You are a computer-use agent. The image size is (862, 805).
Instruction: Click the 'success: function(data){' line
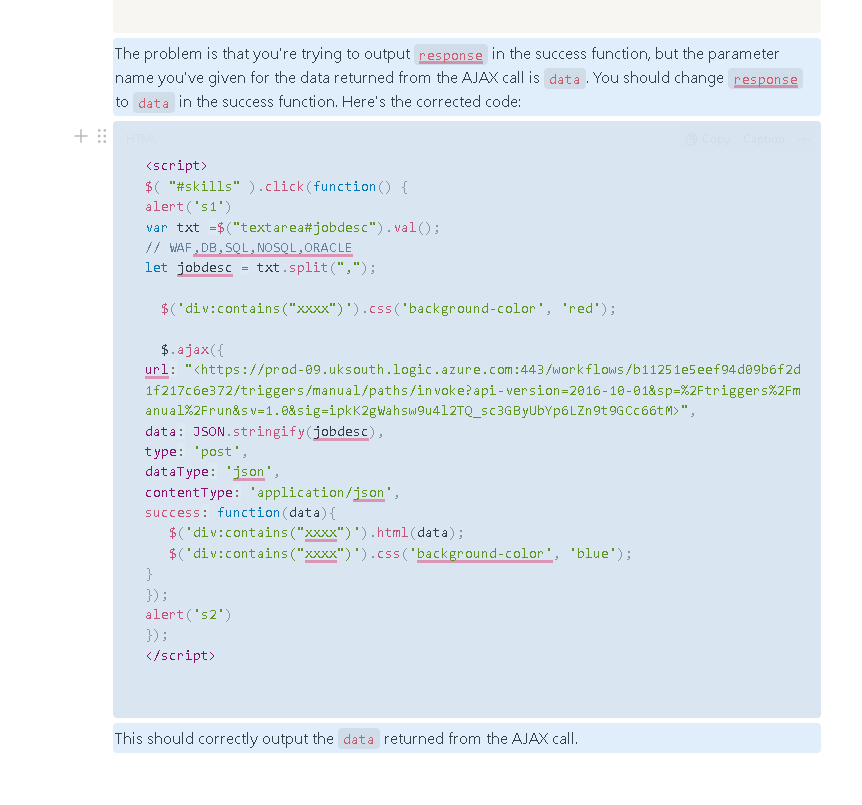240,512
